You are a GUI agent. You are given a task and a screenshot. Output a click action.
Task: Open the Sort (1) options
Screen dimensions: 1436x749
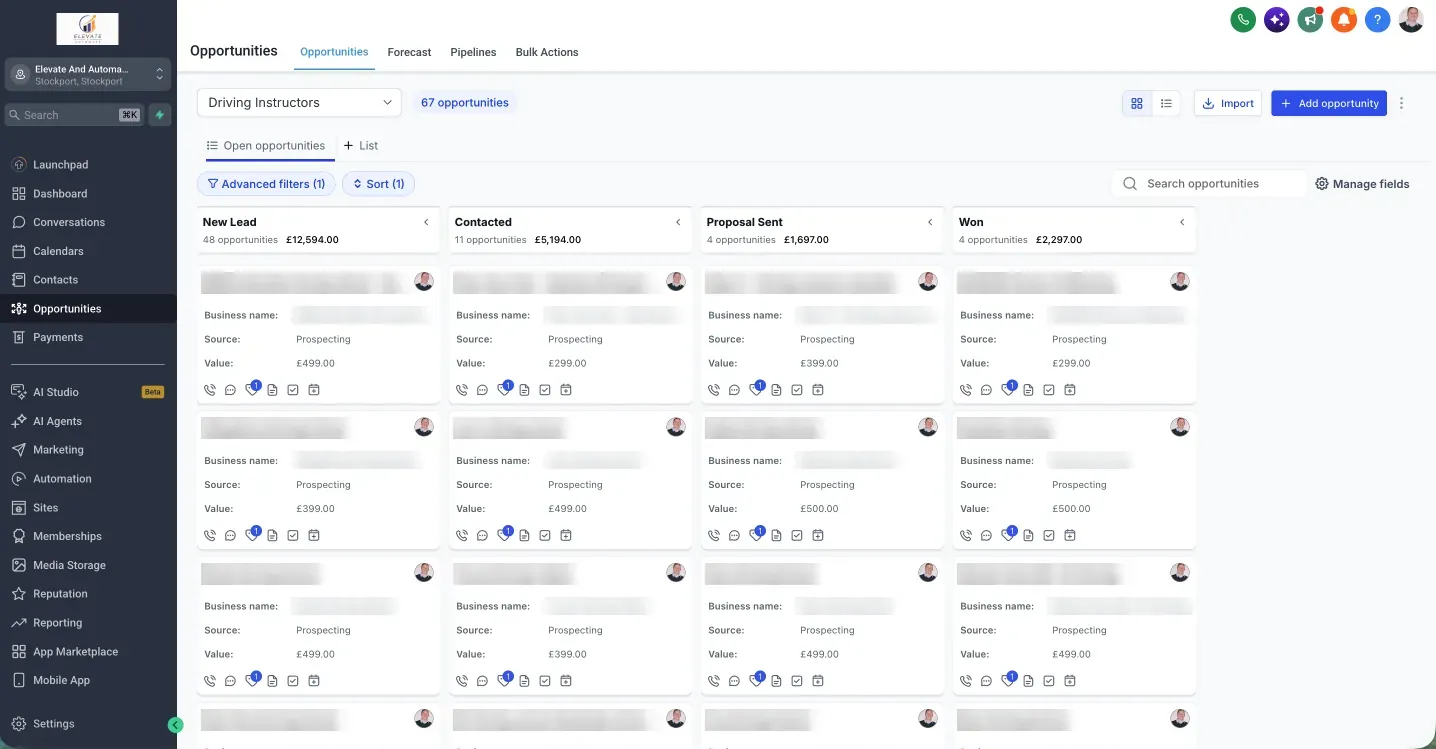click(x=378, y=184)
